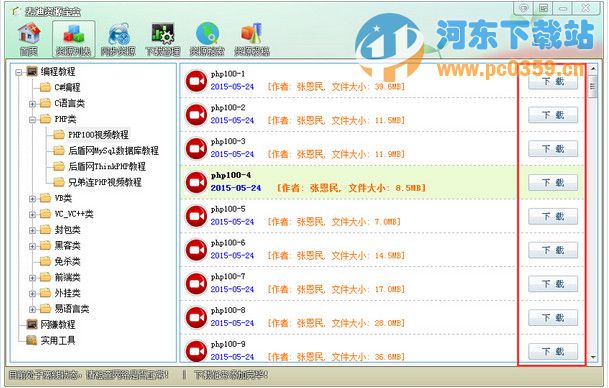Screen dimensions: 609x388
Task: Download the php100-1 video
Action: [x=553, y=82]
